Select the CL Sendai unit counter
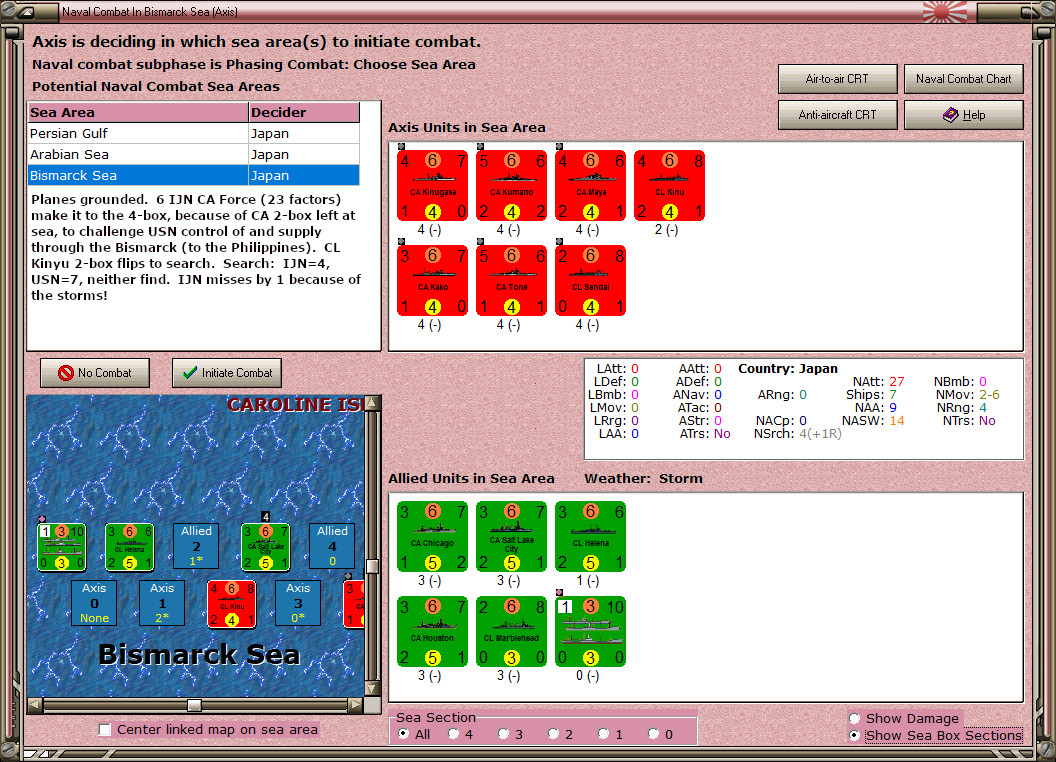1056x762 pixels. point(590,280)
